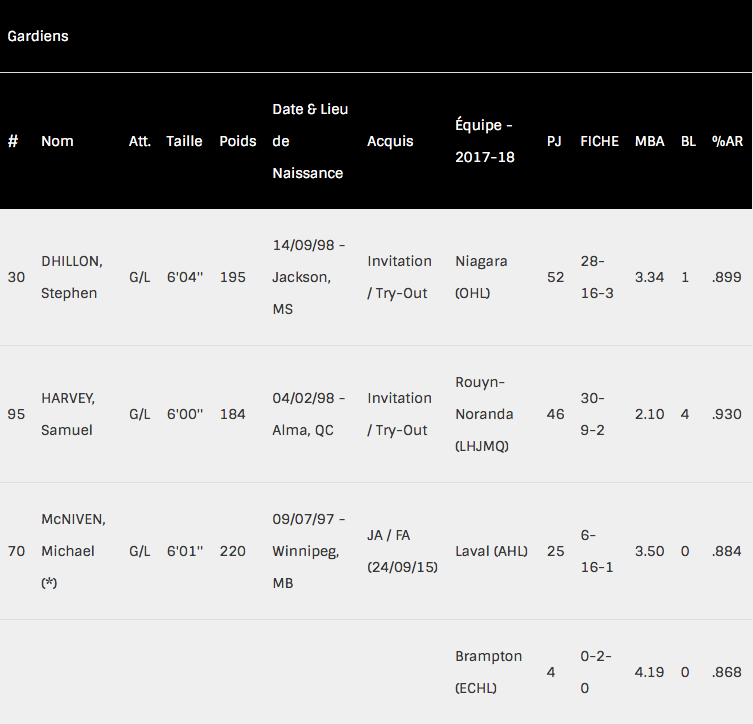Click height 6'04" in Dhillon row
Screen dimensions: 753x724
(185, 277)
